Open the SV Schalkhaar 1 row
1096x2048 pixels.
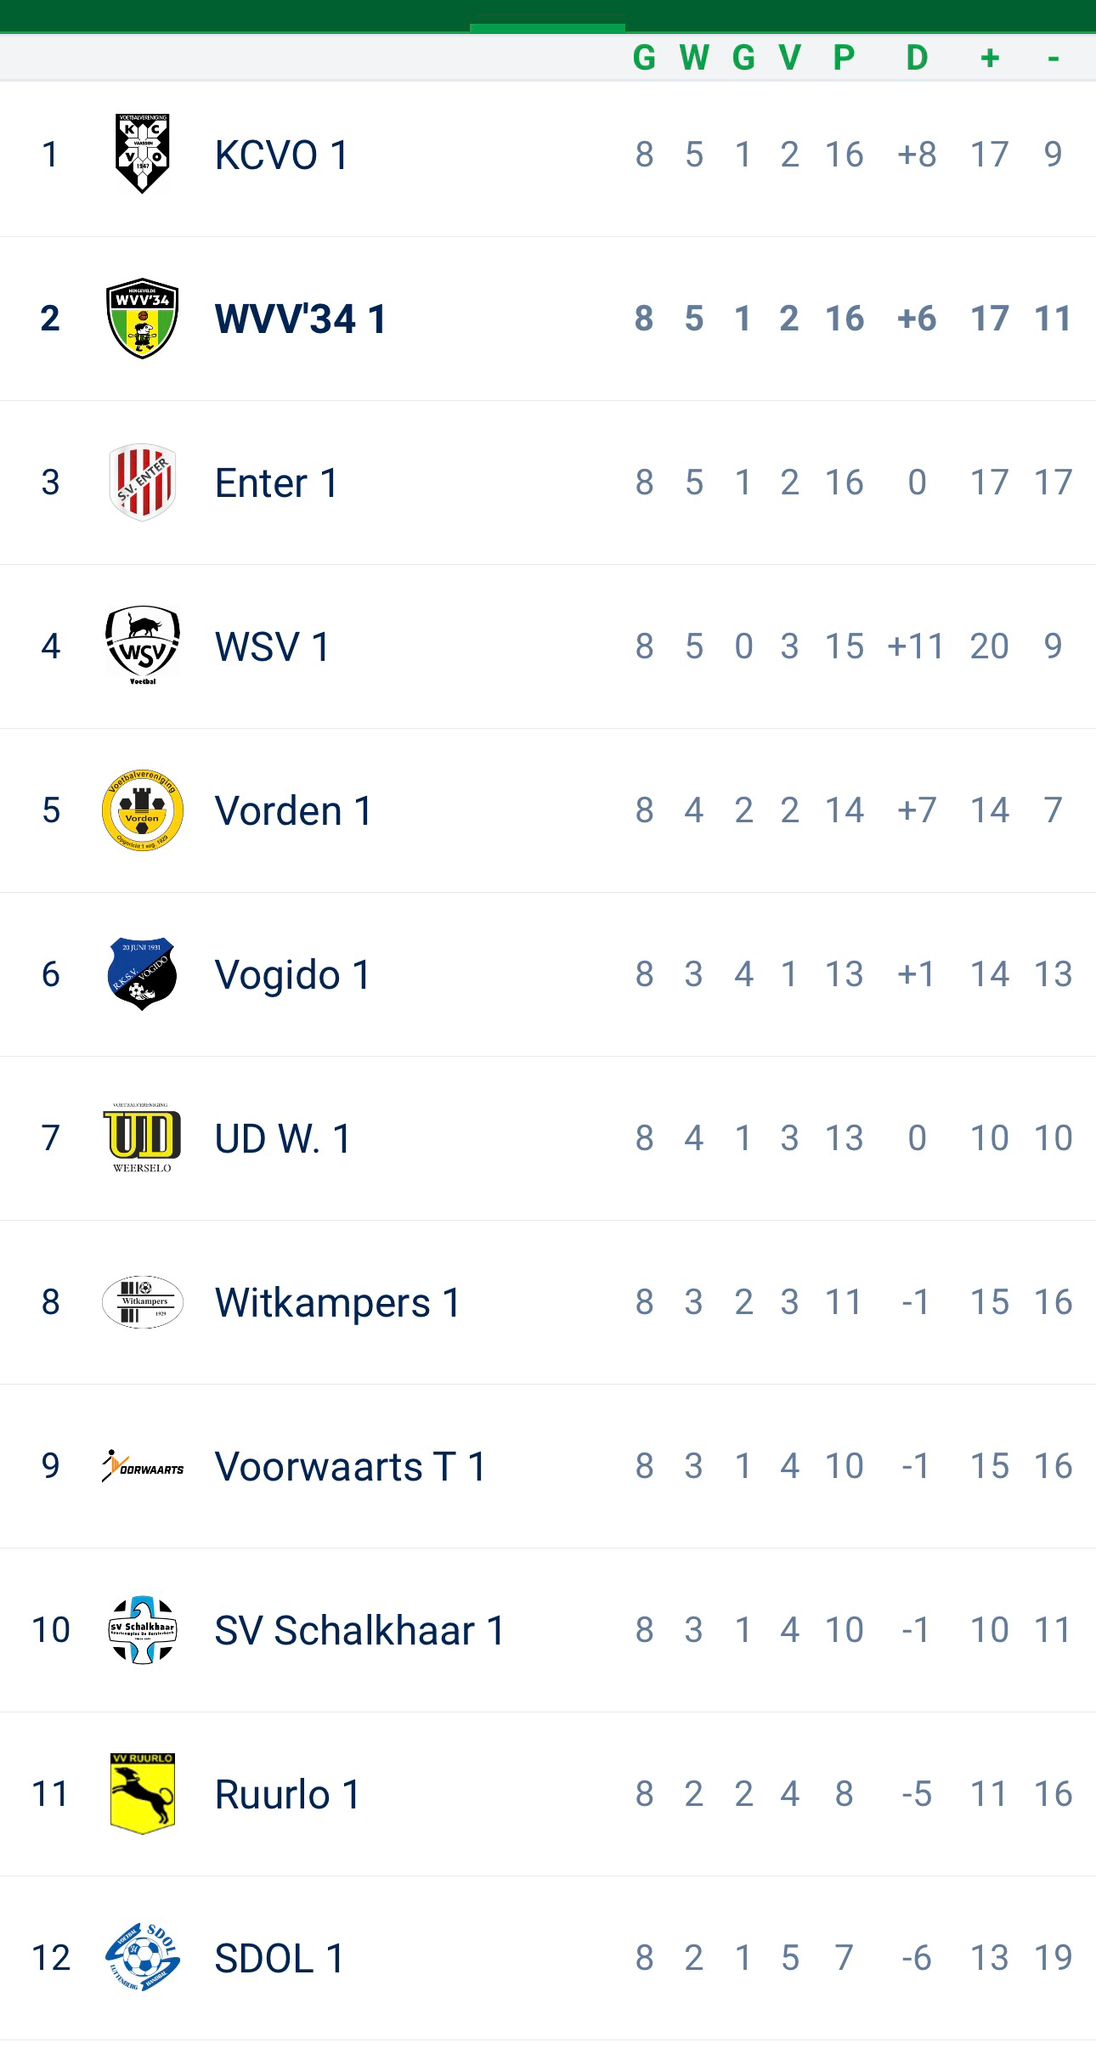click(548, 1631)
